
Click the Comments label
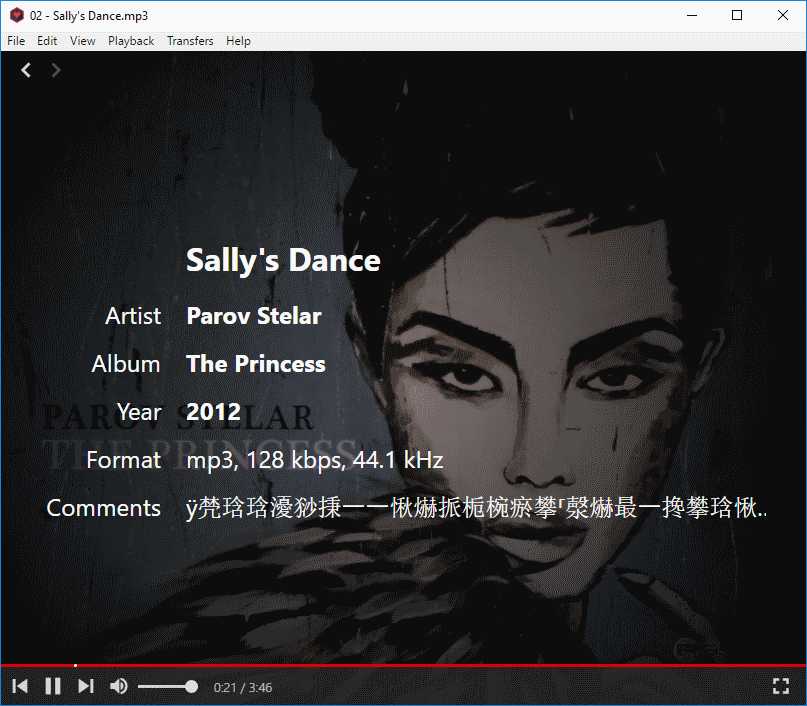click(103, 508)
